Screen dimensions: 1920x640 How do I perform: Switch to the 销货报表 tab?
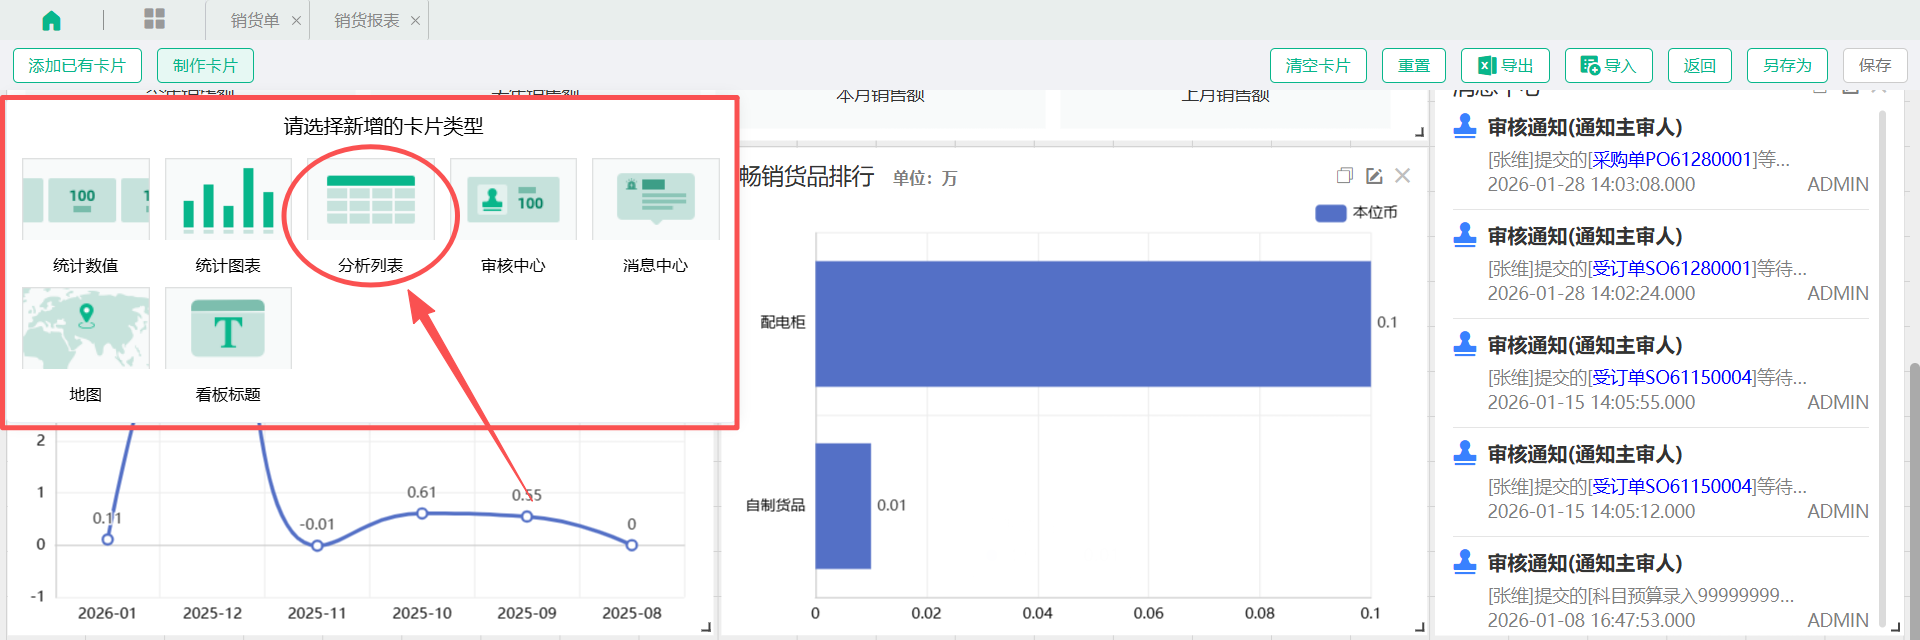366,20
